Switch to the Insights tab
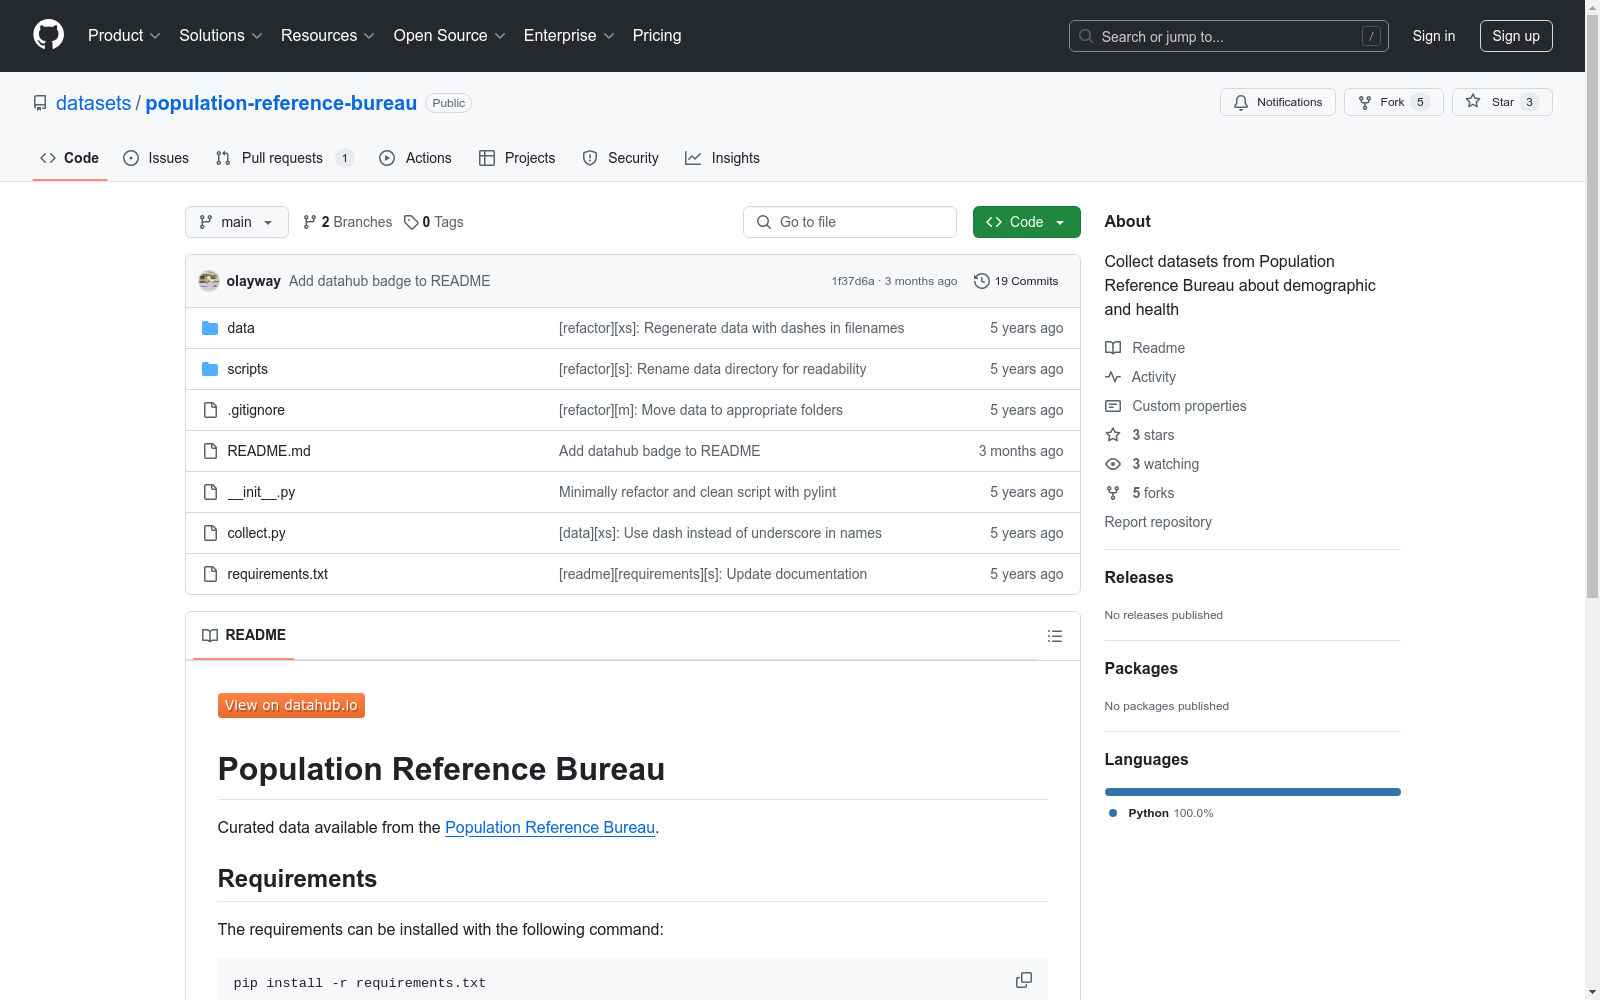1600x1000 pixels. pyautogui.click(x=722, y=158)
